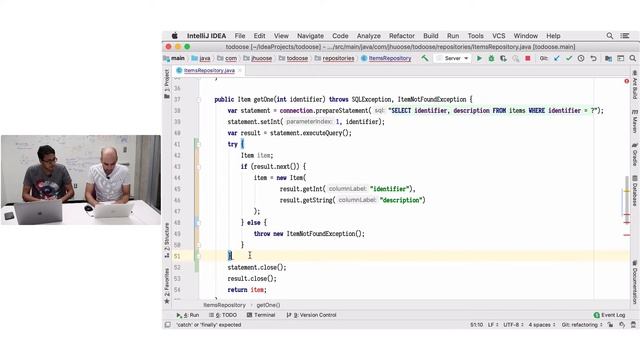Click the repositories breadcrumb folder

click(334, 58)
